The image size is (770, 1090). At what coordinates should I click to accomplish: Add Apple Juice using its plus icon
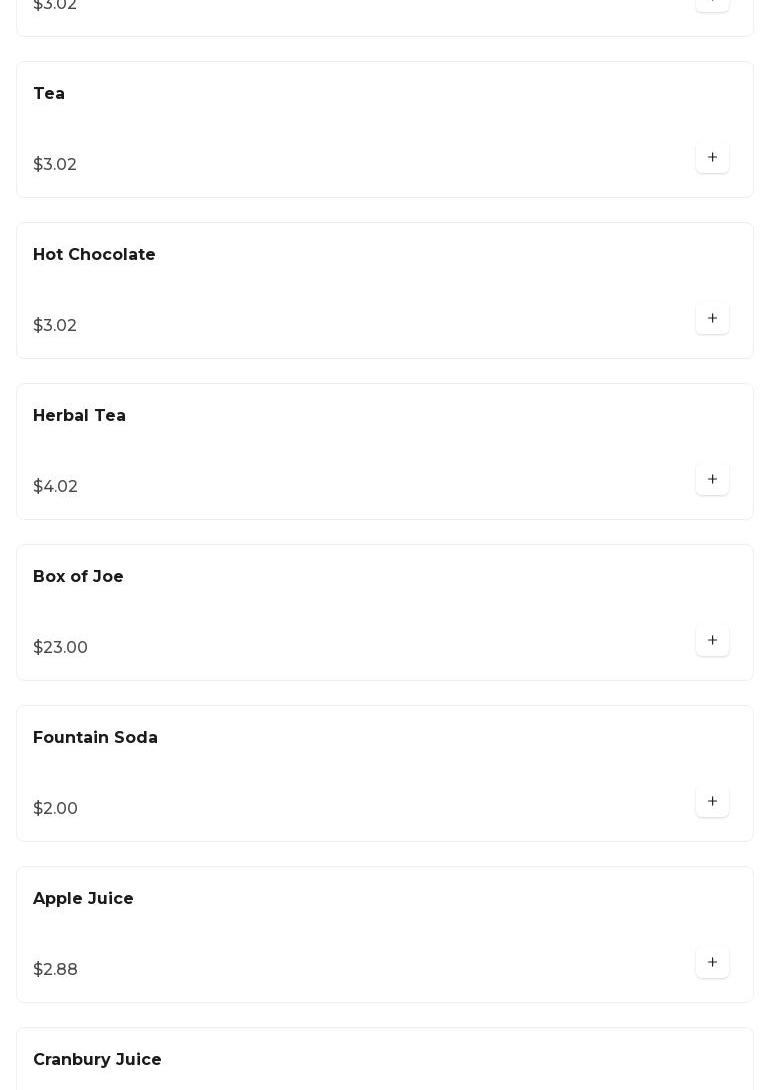point(712,962)
